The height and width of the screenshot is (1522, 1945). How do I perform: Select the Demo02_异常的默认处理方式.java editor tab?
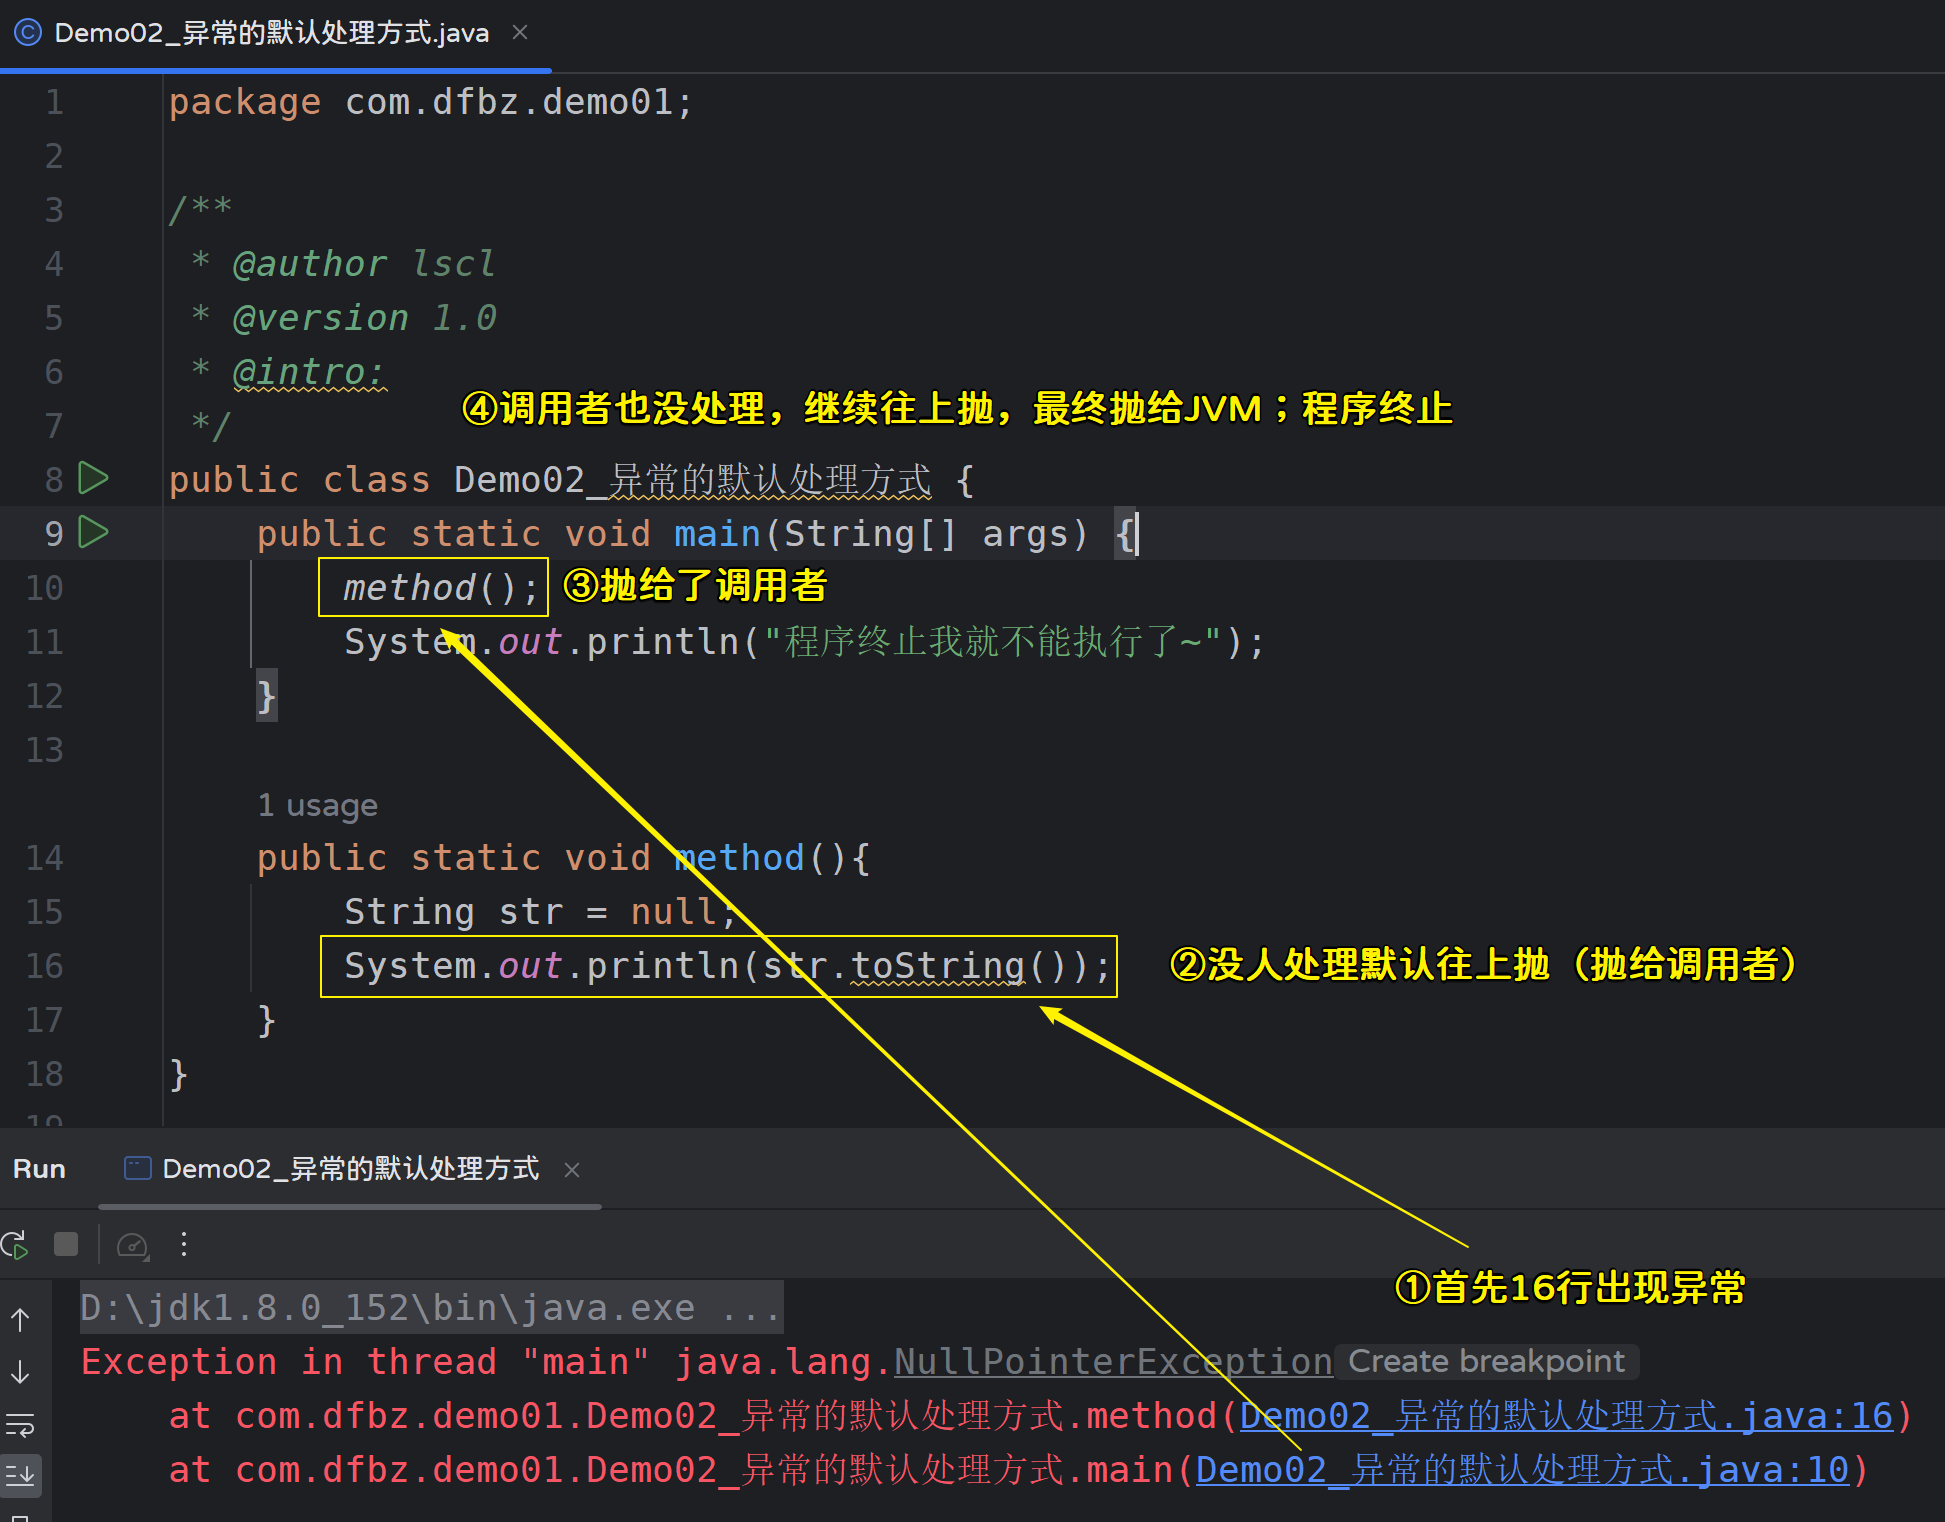(x=271, y=33)
